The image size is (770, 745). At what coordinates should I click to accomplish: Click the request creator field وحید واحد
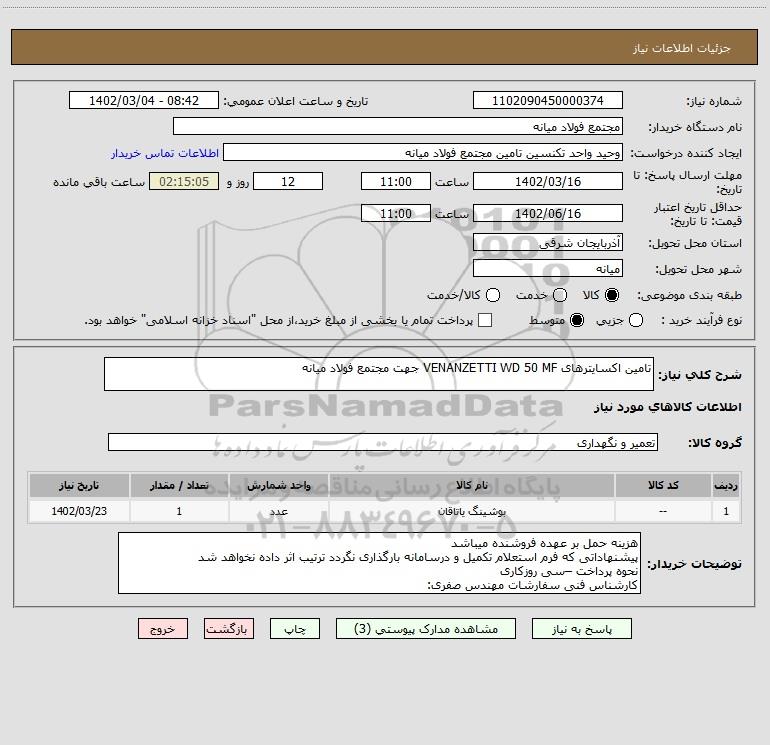[423, 152]
